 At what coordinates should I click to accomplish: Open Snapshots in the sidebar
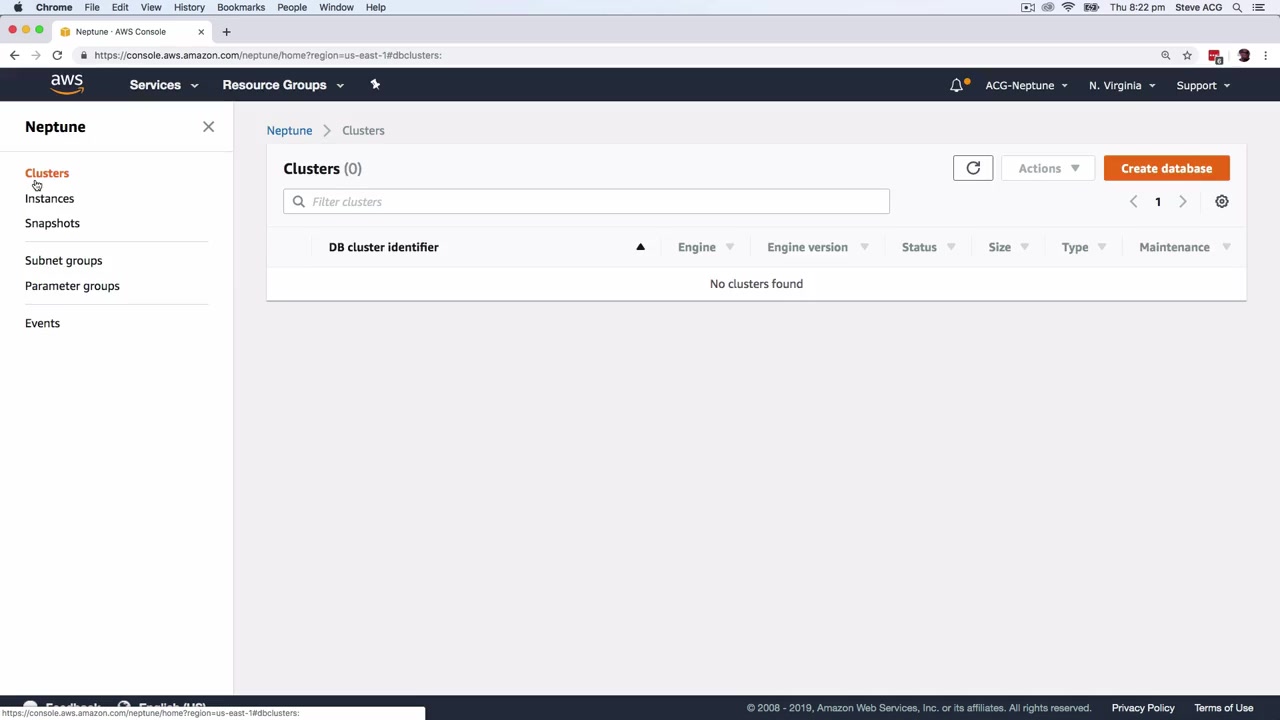[x=52, y=223]
